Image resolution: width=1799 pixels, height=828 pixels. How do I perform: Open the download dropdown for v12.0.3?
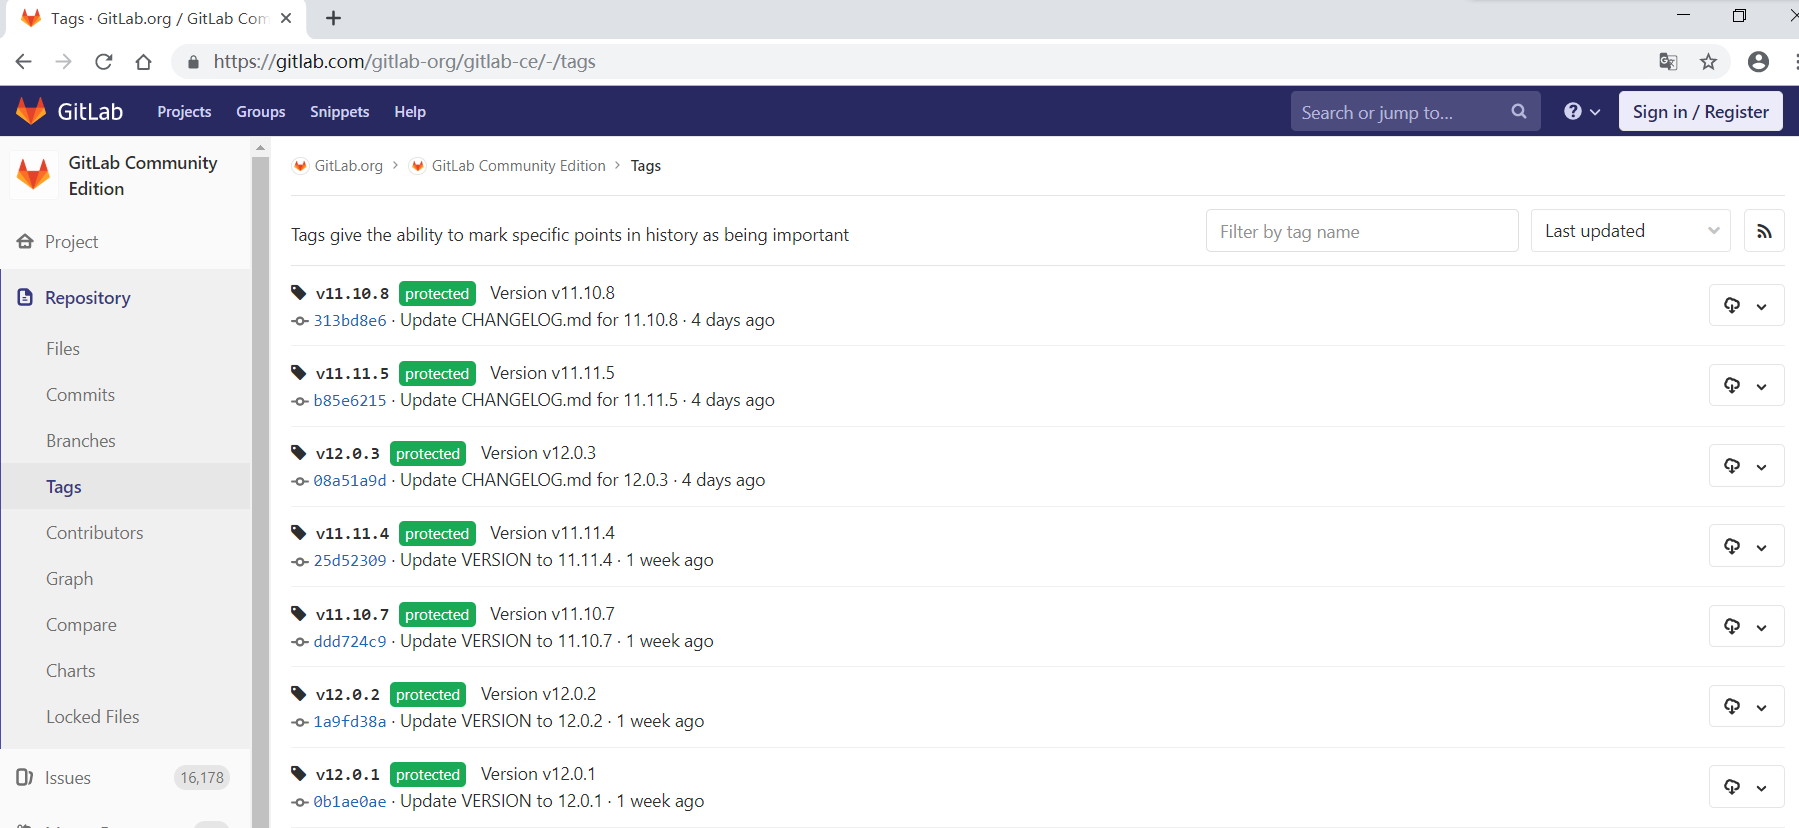(x=1746, y=466)
